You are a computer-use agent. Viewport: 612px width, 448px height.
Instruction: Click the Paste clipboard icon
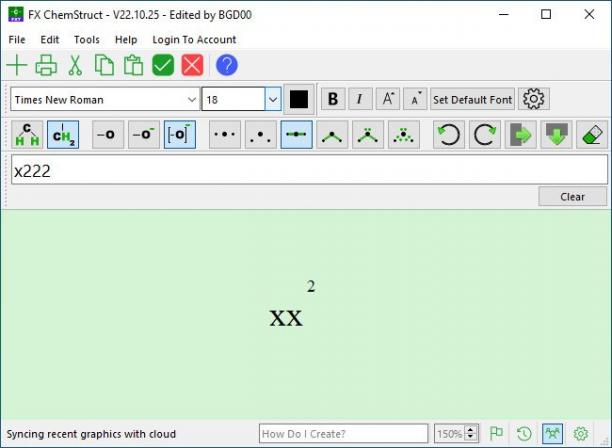coord(133,65)
